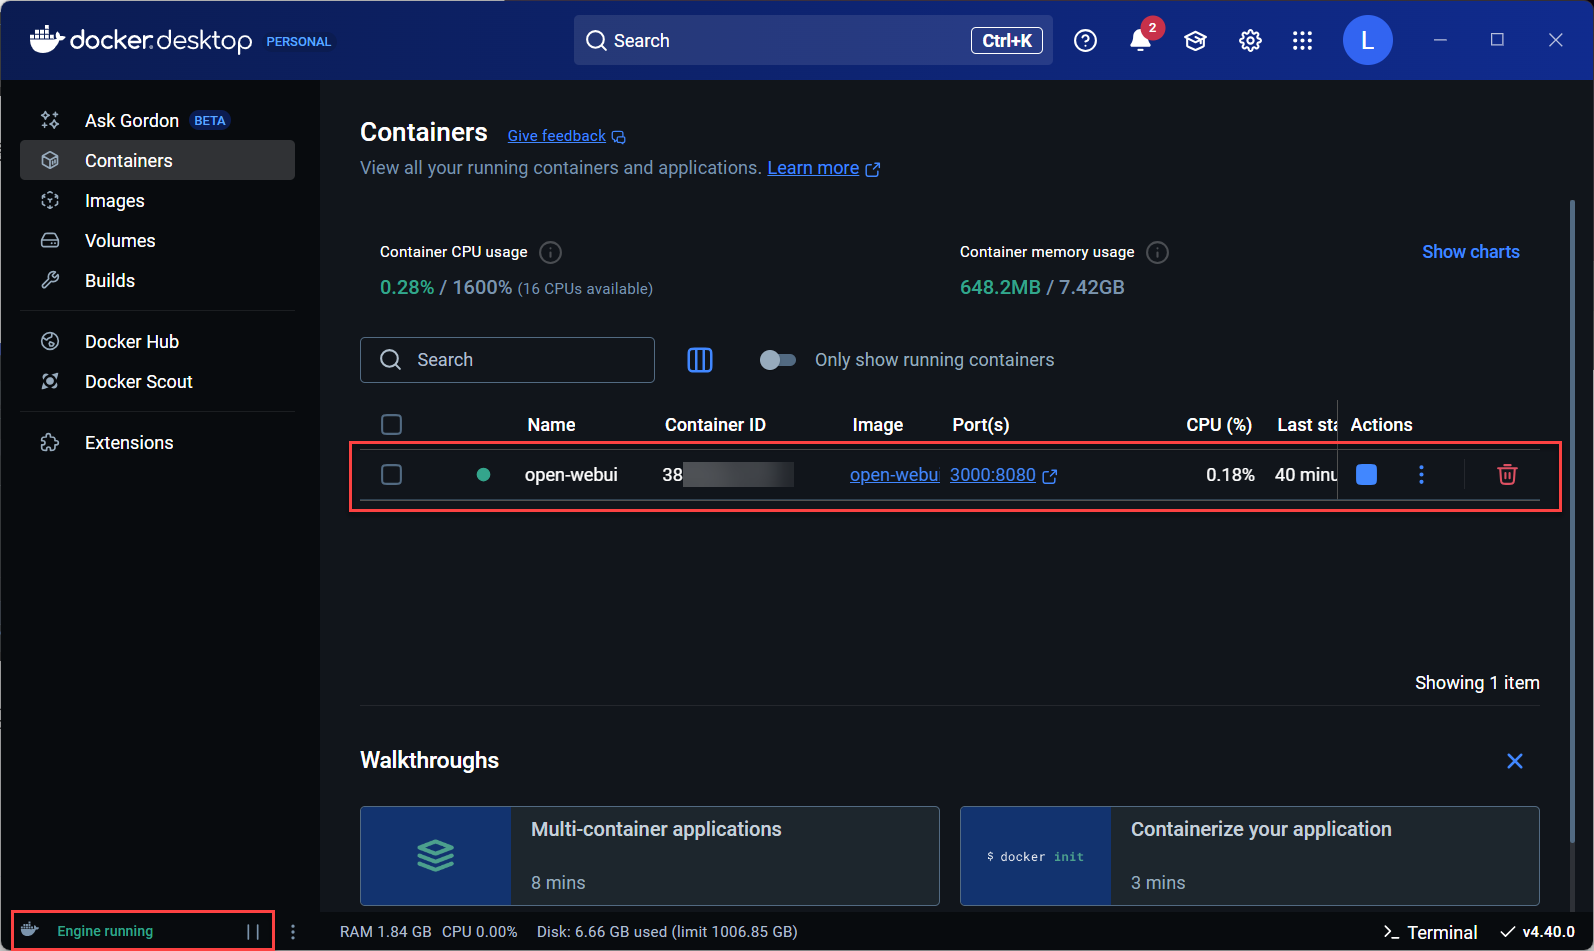This screenshot has width=1594, height=951.
Task: Sort by Port(s) column header
Action: point(980,425)
